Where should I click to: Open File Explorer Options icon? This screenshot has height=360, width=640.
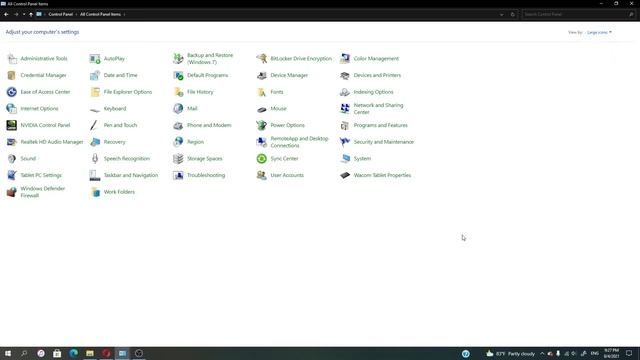[95, 92]
